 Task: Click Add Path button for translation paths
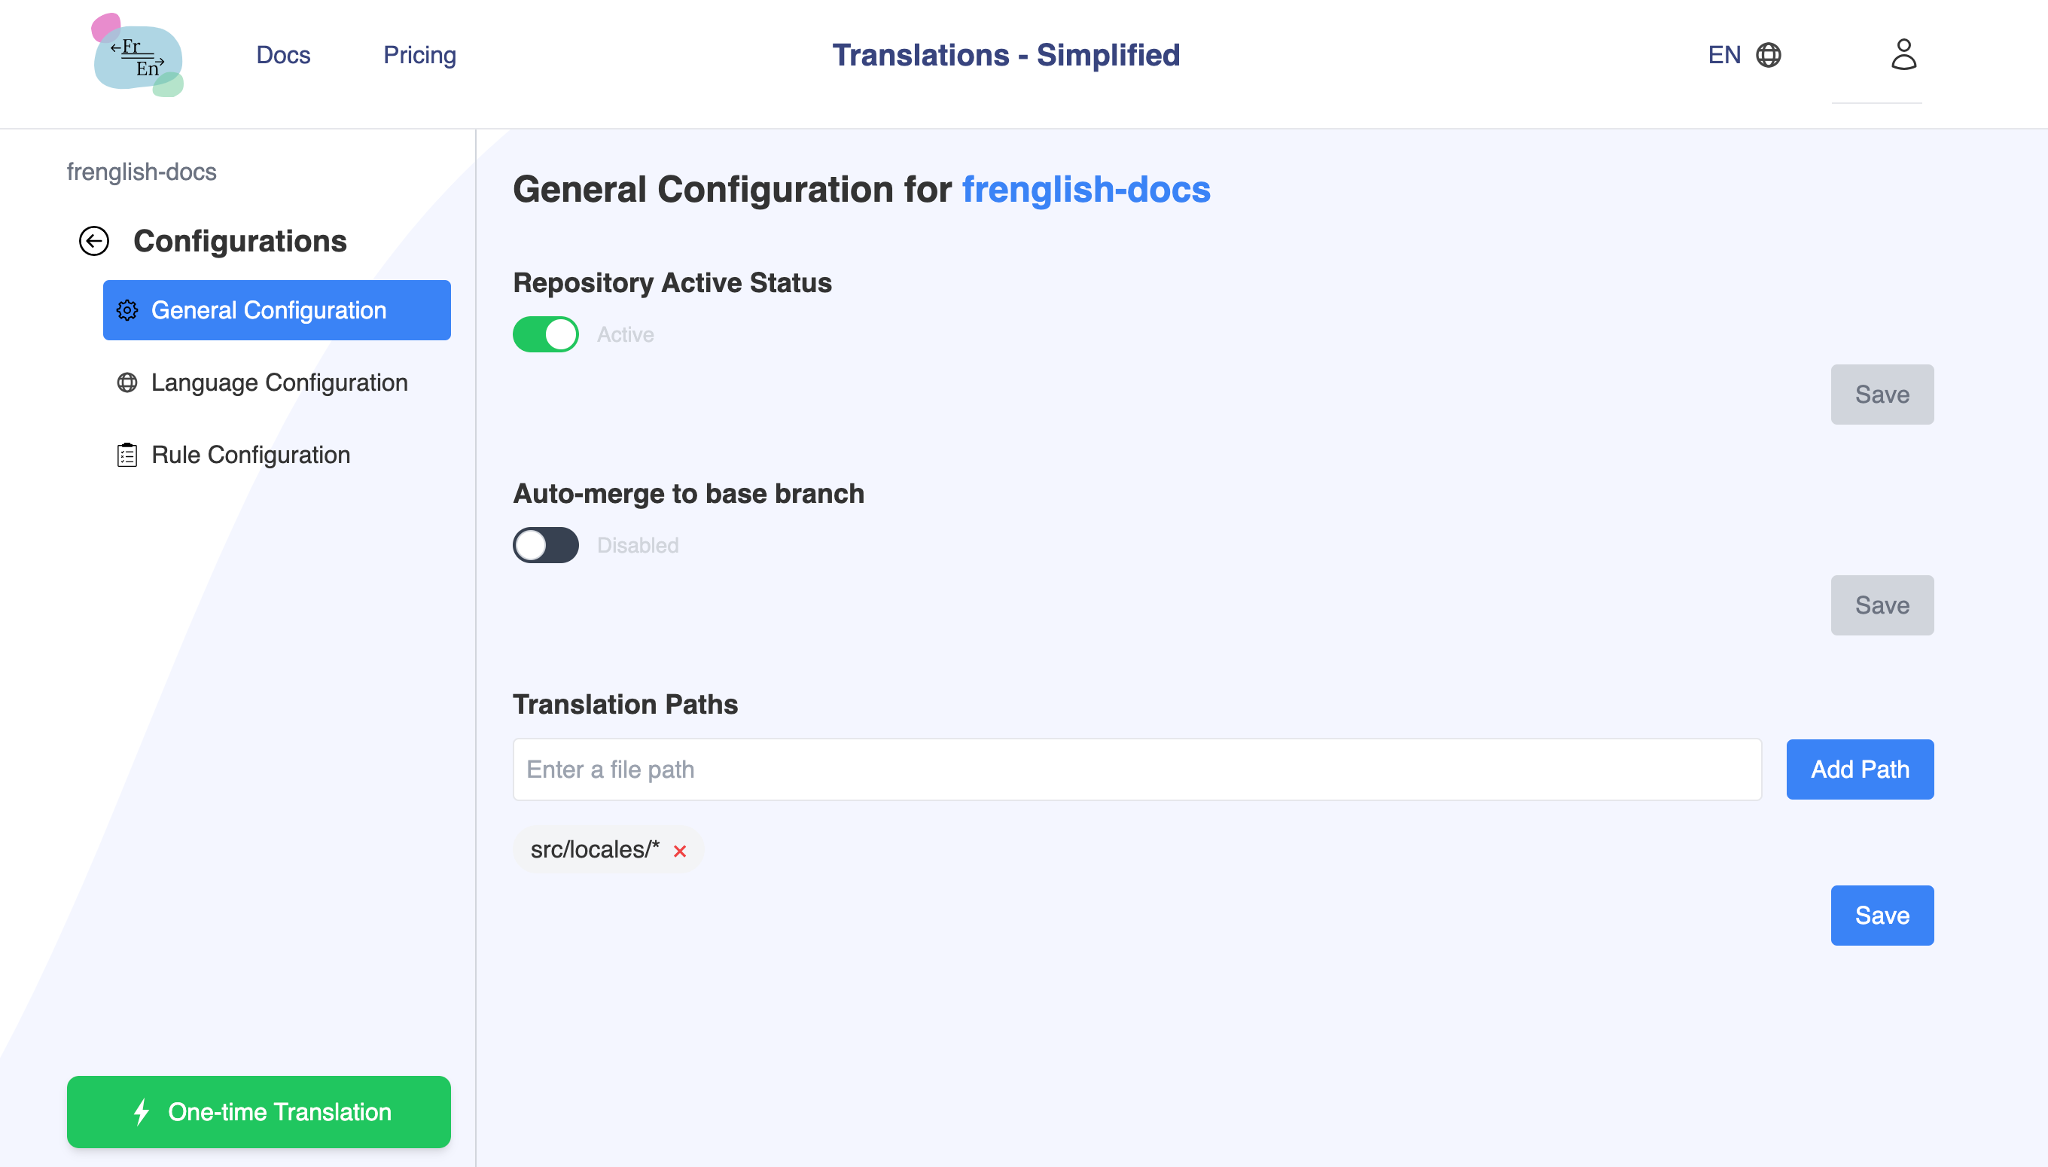point(1858,769)
